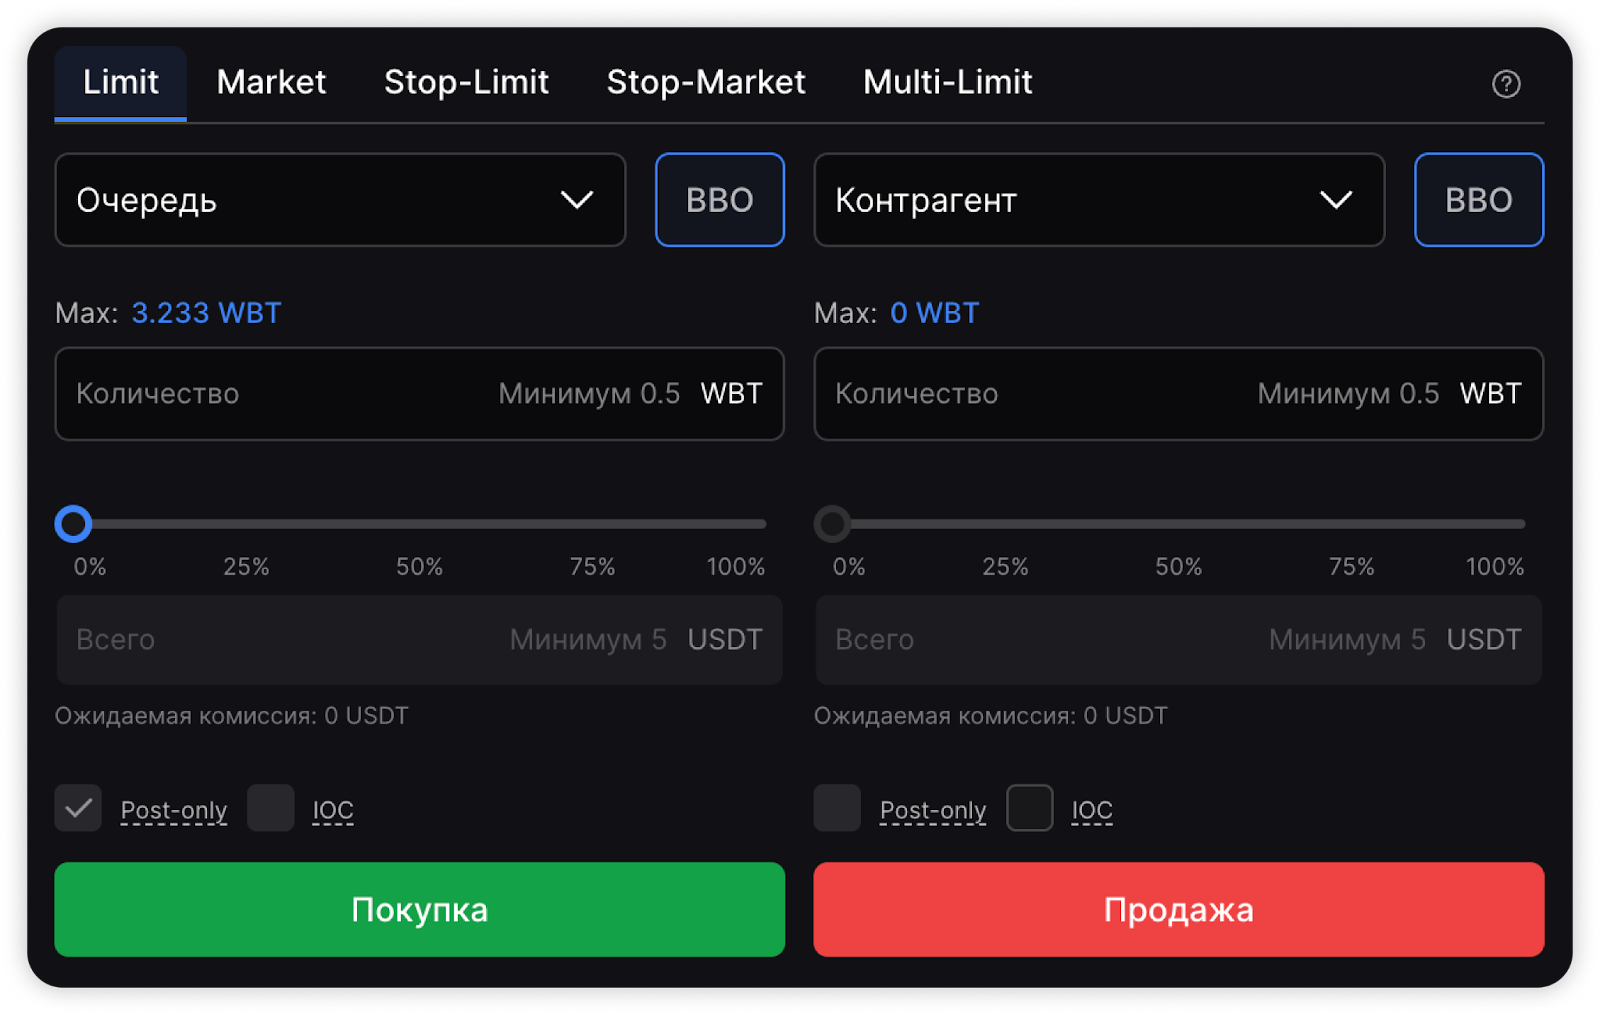Click the green Покупка button
Image resolution: width=1600 pixels, height=1015 pixels.
point(419,909)
